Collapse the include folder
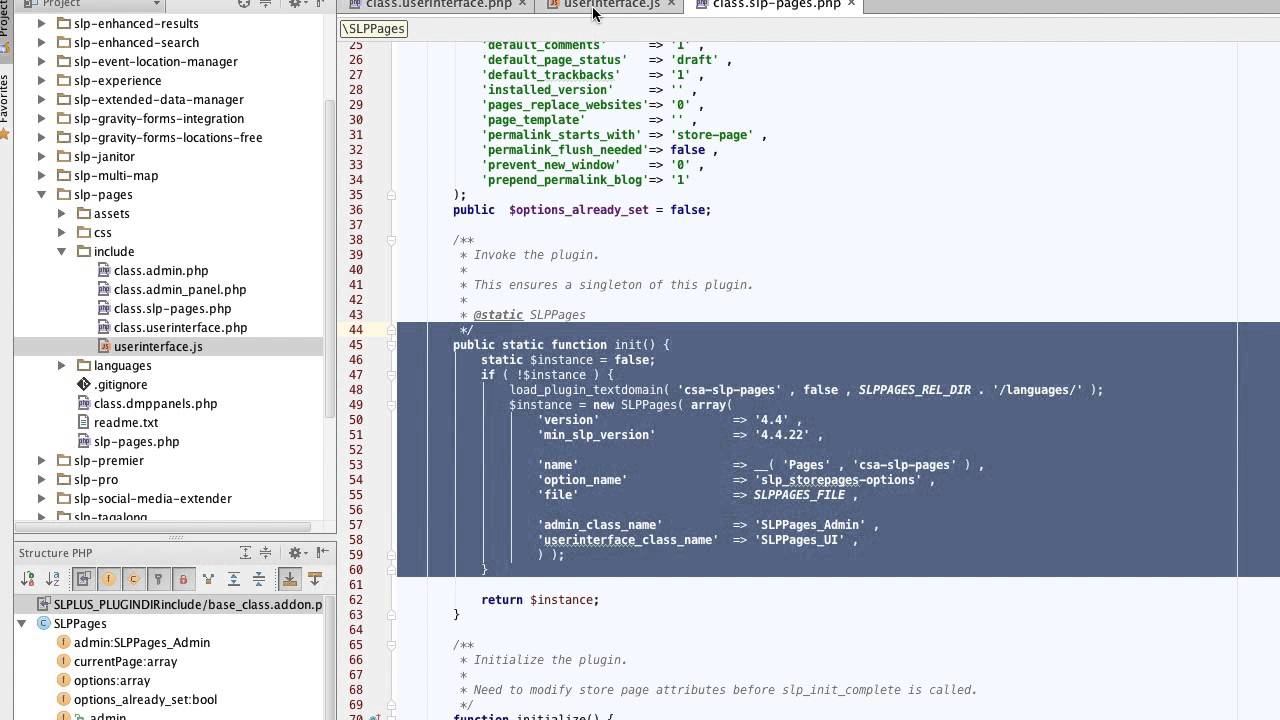Image resolution: width=1280 pixels, height=720 pixels. click(61, 251)
